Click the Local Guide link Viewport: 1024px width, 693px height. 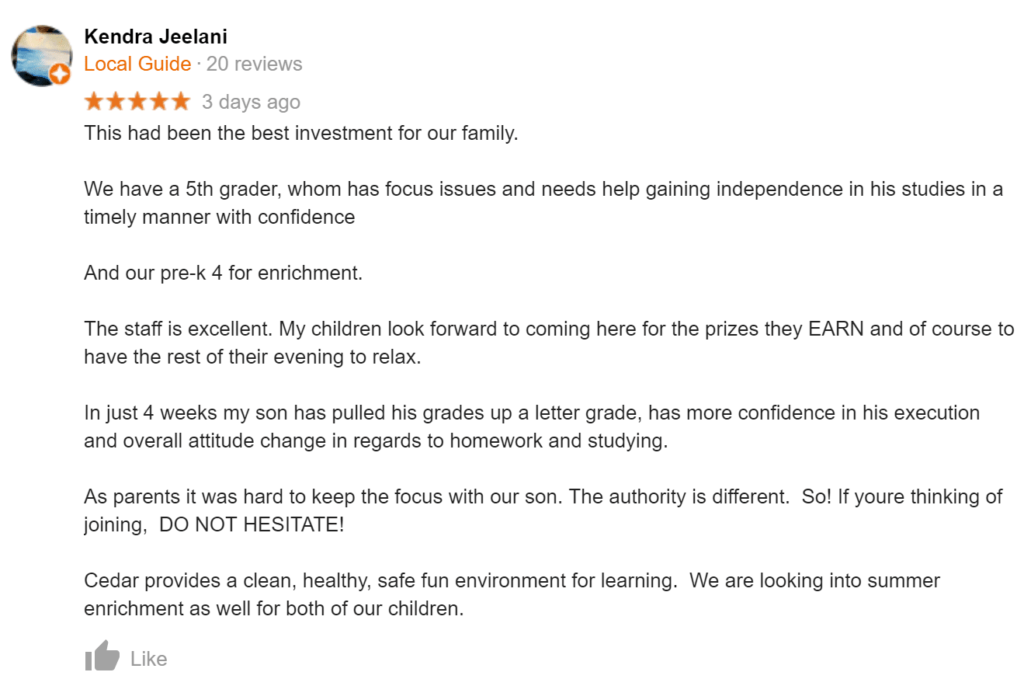137,64
